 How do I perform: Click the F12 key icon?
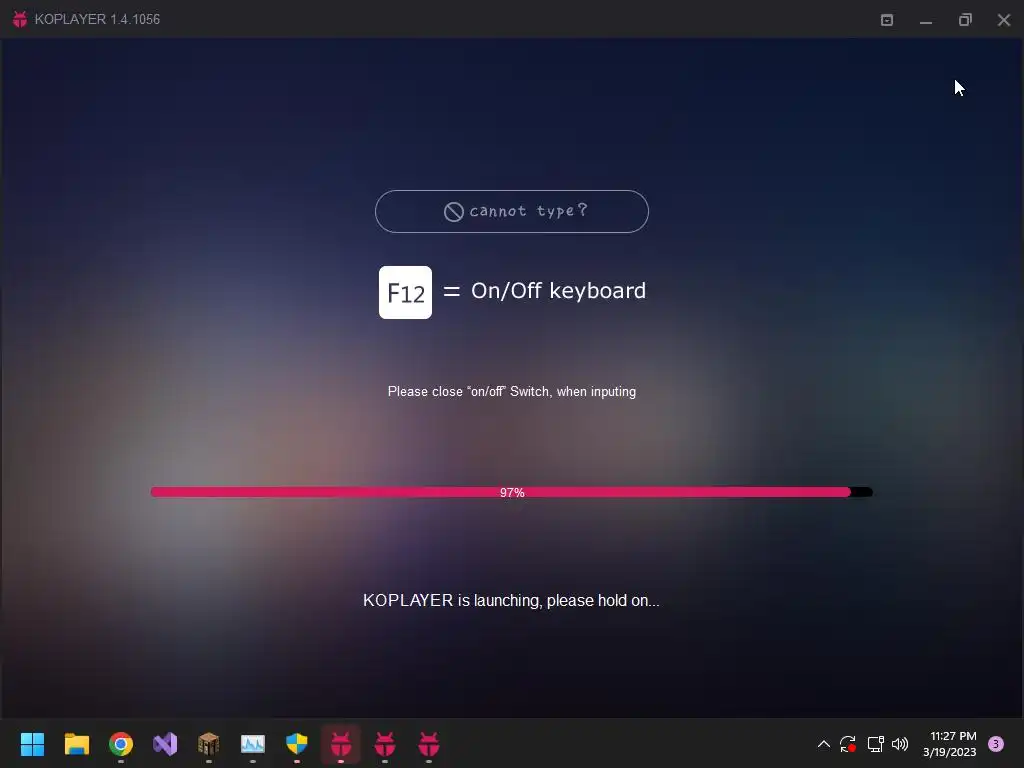(405, 293)
